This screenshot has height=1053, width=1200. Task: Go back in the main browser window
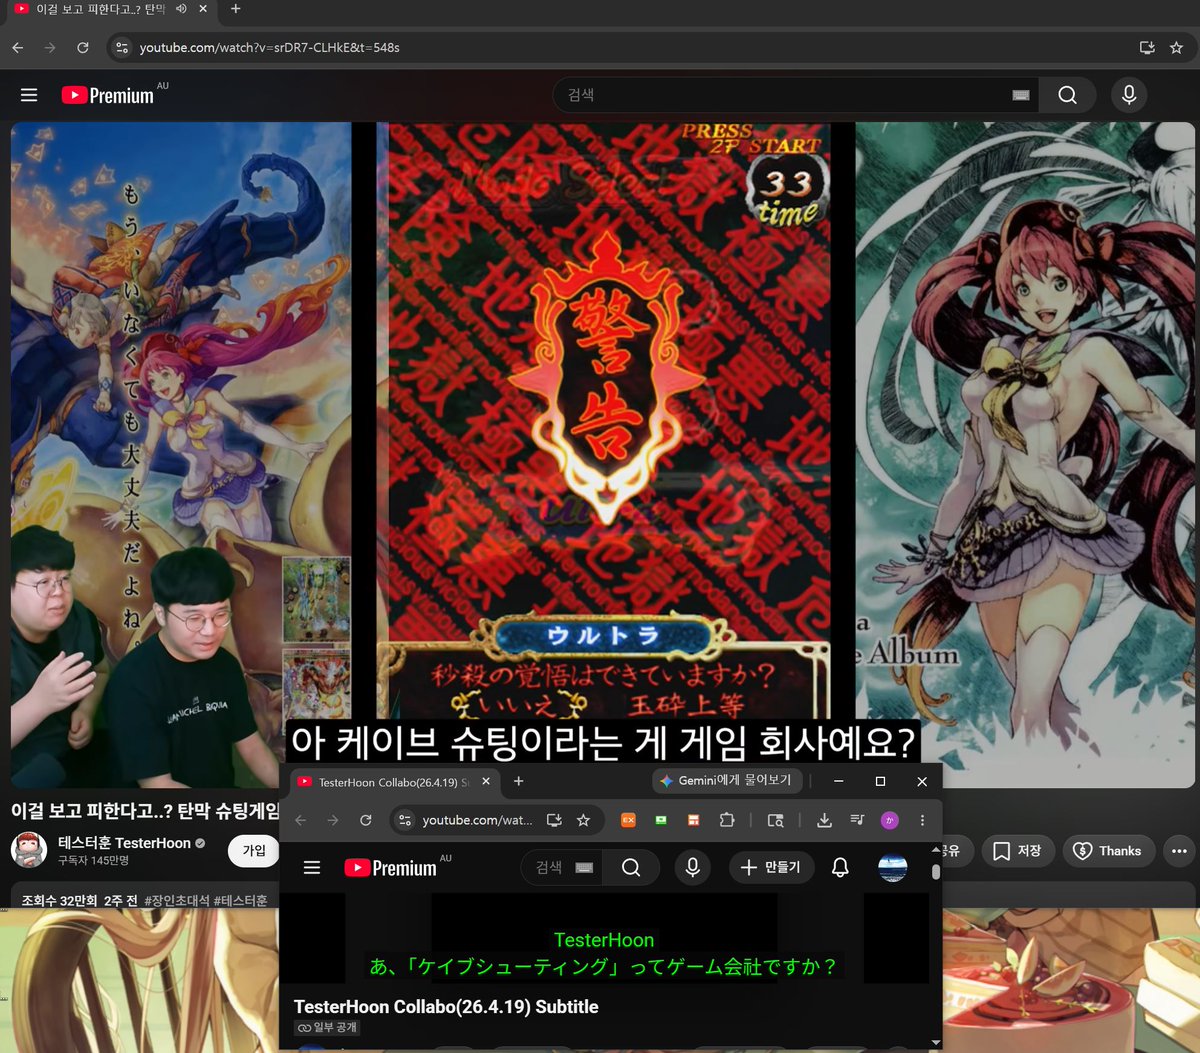(x=18, y=47)
